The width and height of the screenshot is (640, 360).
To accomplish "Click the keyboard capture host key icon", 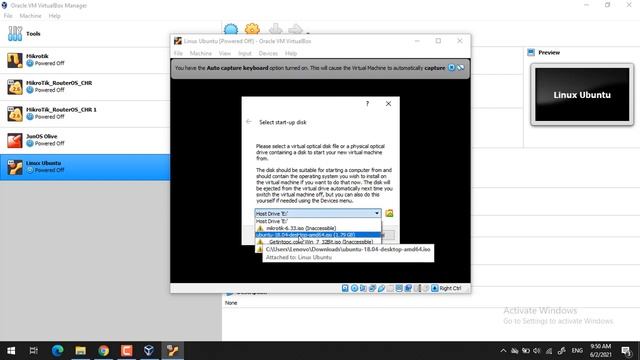I will 435,288.
